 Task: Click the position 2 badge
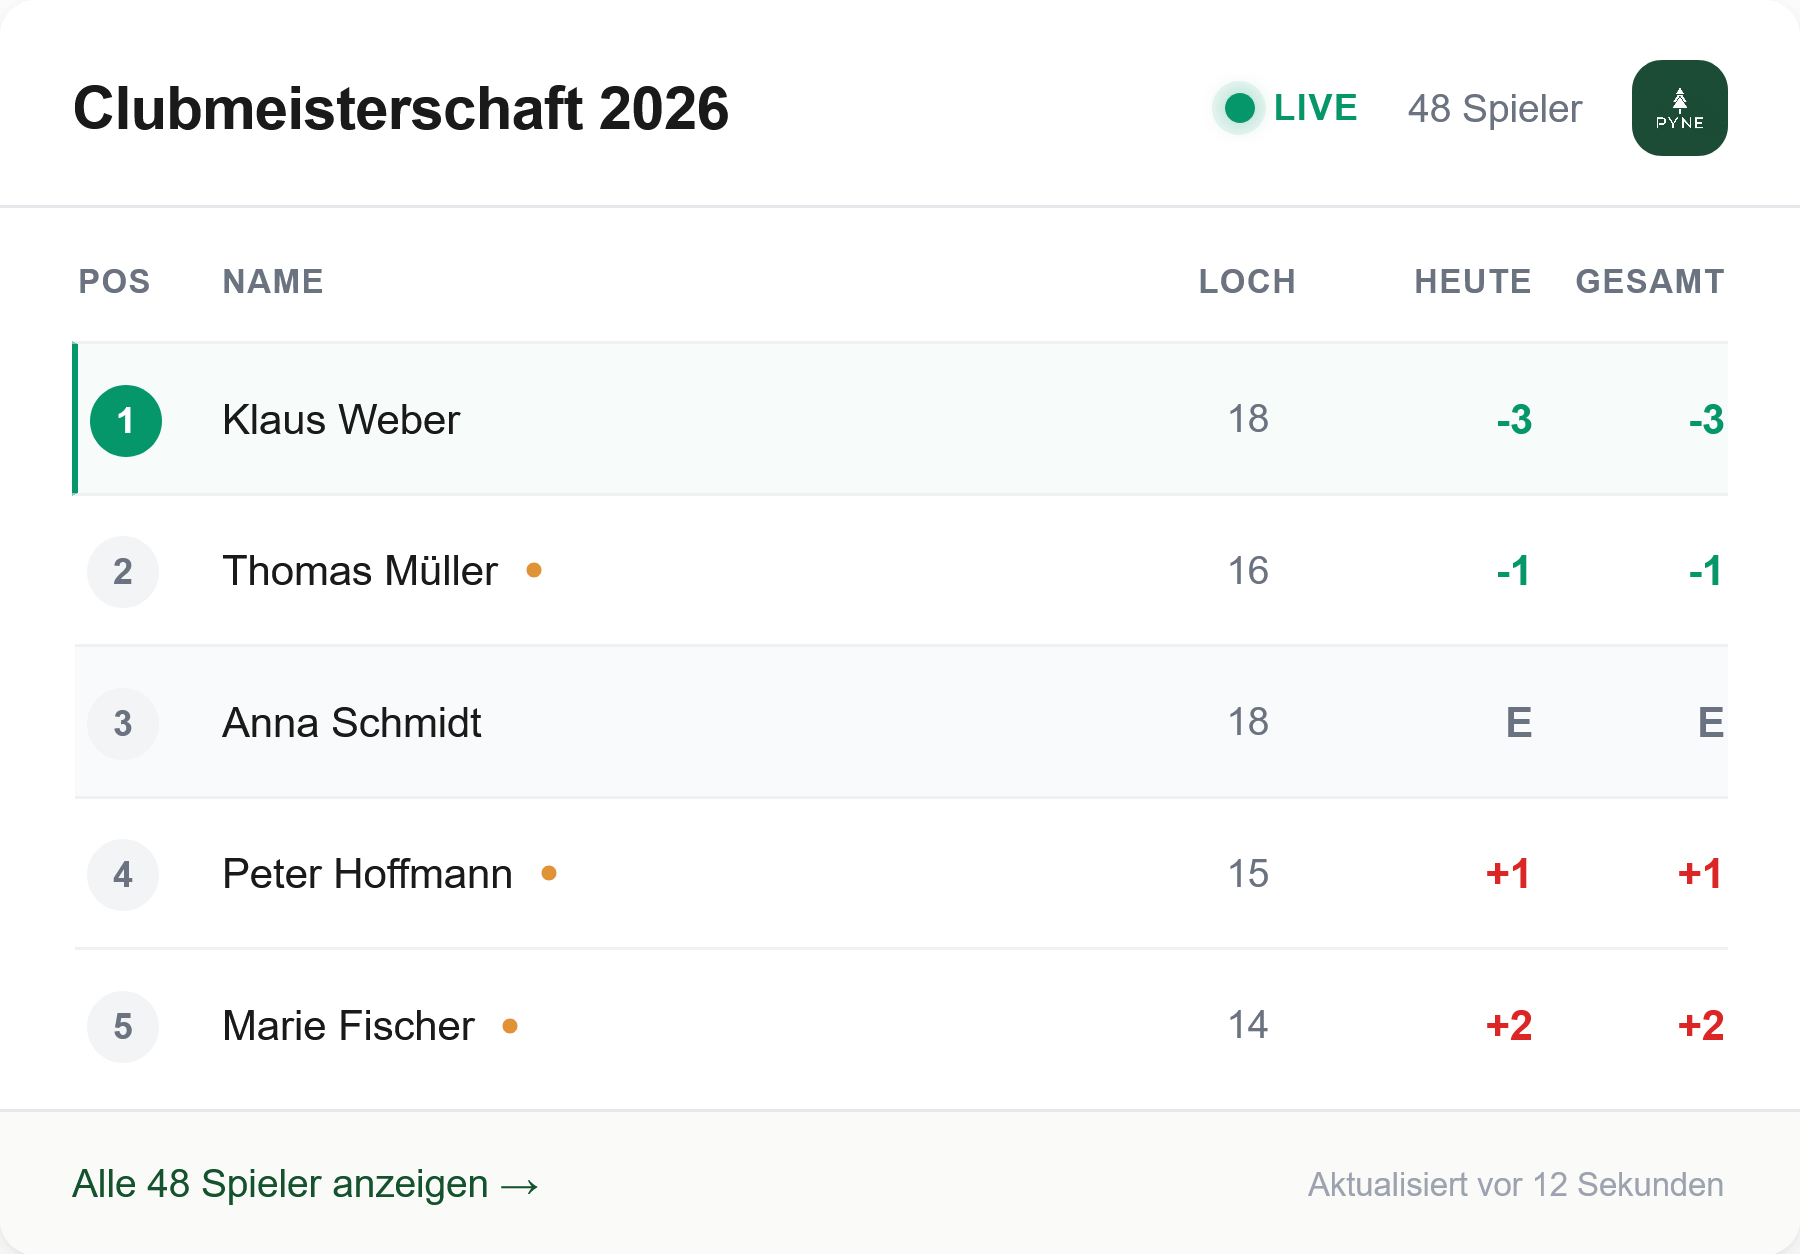pos(123,572)
